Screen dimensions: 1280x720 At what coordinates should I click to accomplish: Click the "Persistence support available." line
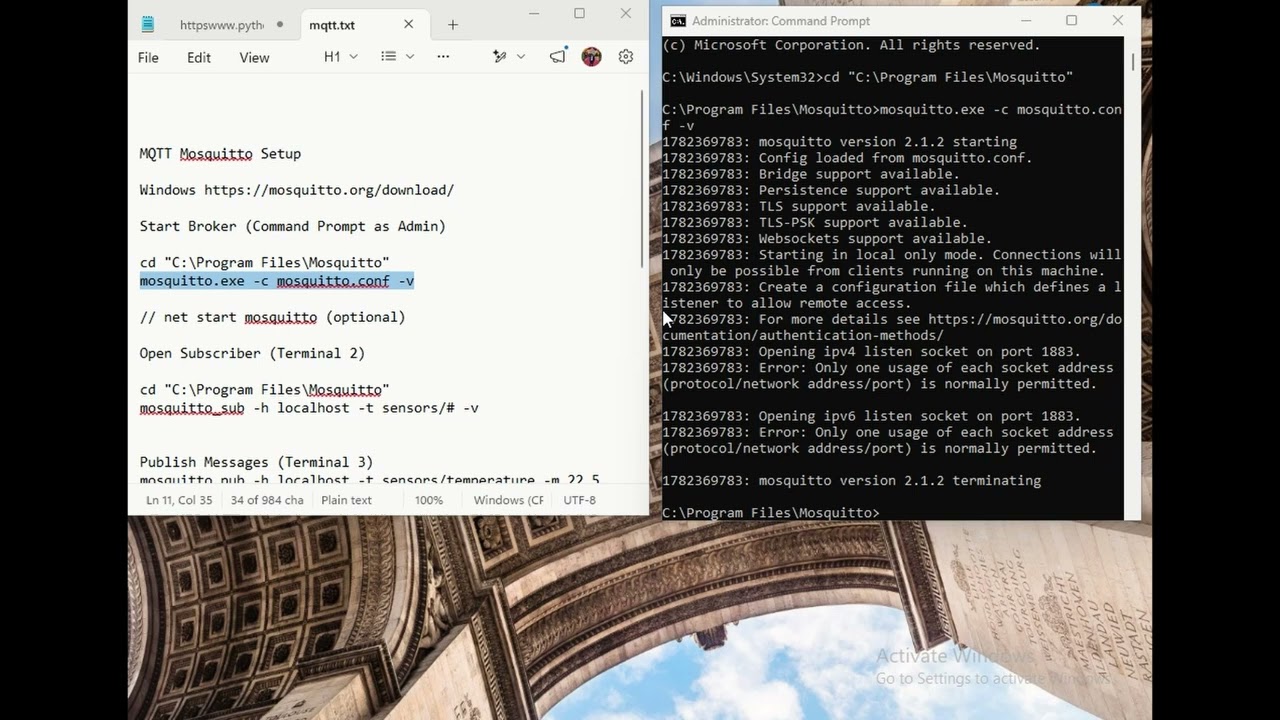pos(831,190)
